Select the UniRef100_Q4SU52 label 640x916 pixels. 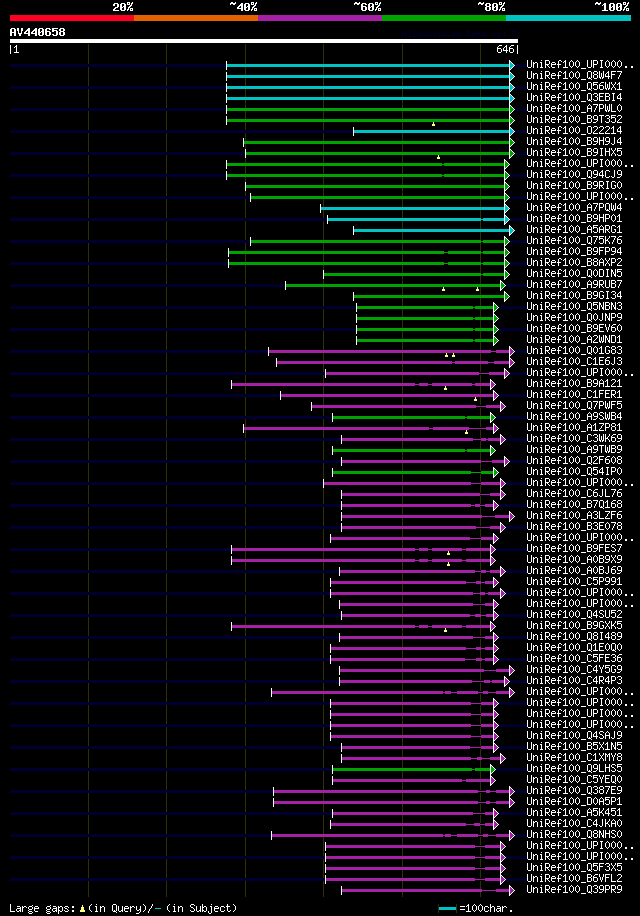[574, 615]
